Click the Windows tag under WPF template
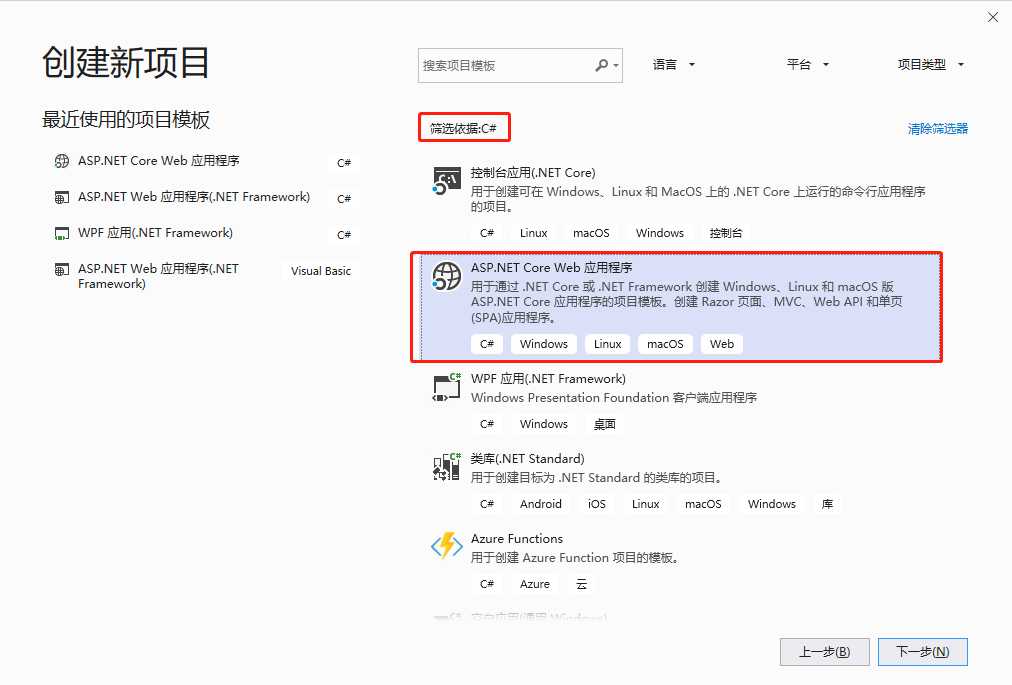The image size is (1012, 685). click(x=543, y=424)
